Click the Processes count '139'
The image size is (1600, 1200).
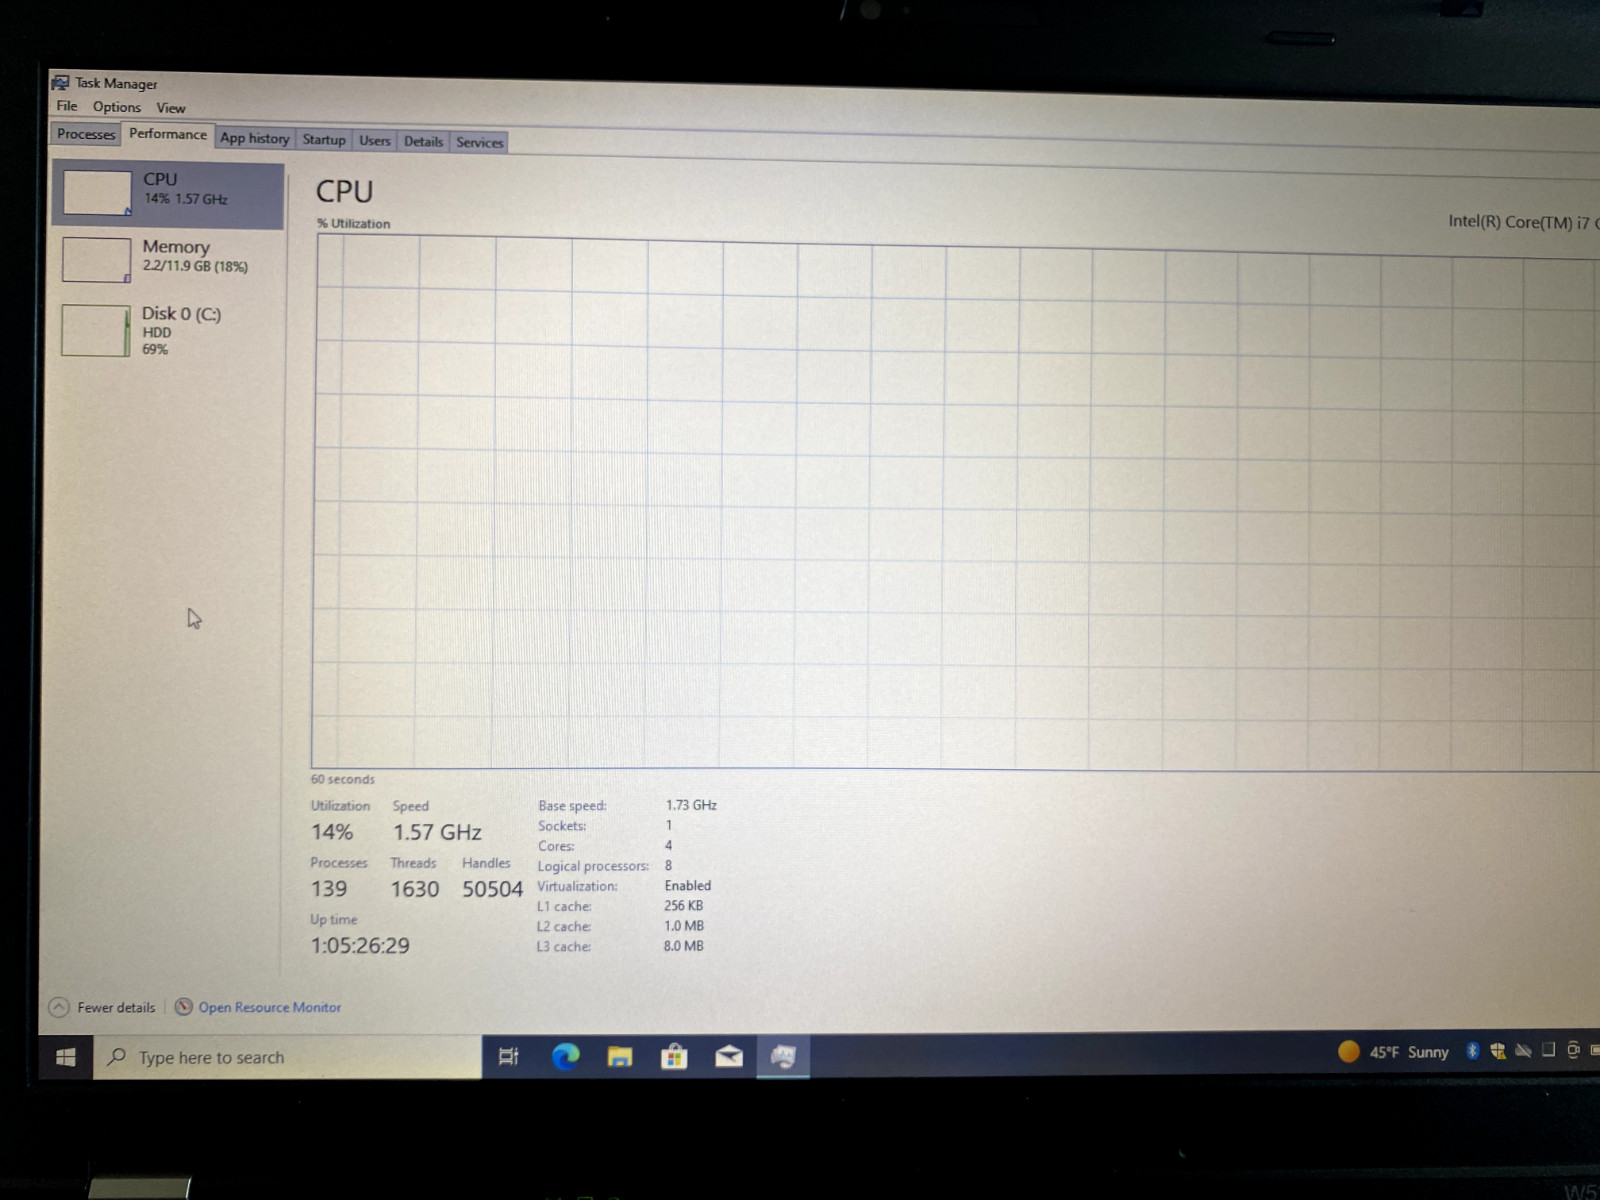pos(329,889)
